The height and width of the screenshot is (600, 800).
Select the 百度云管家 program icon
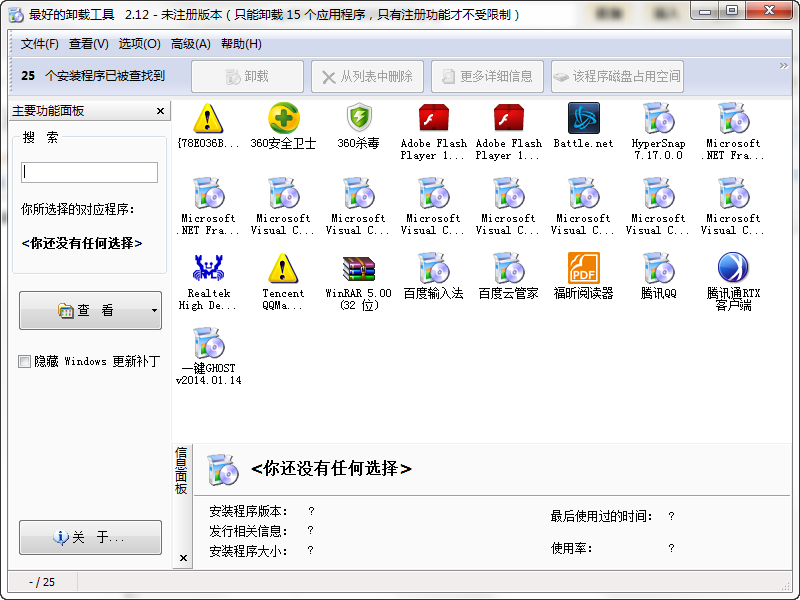coord(509,268)
